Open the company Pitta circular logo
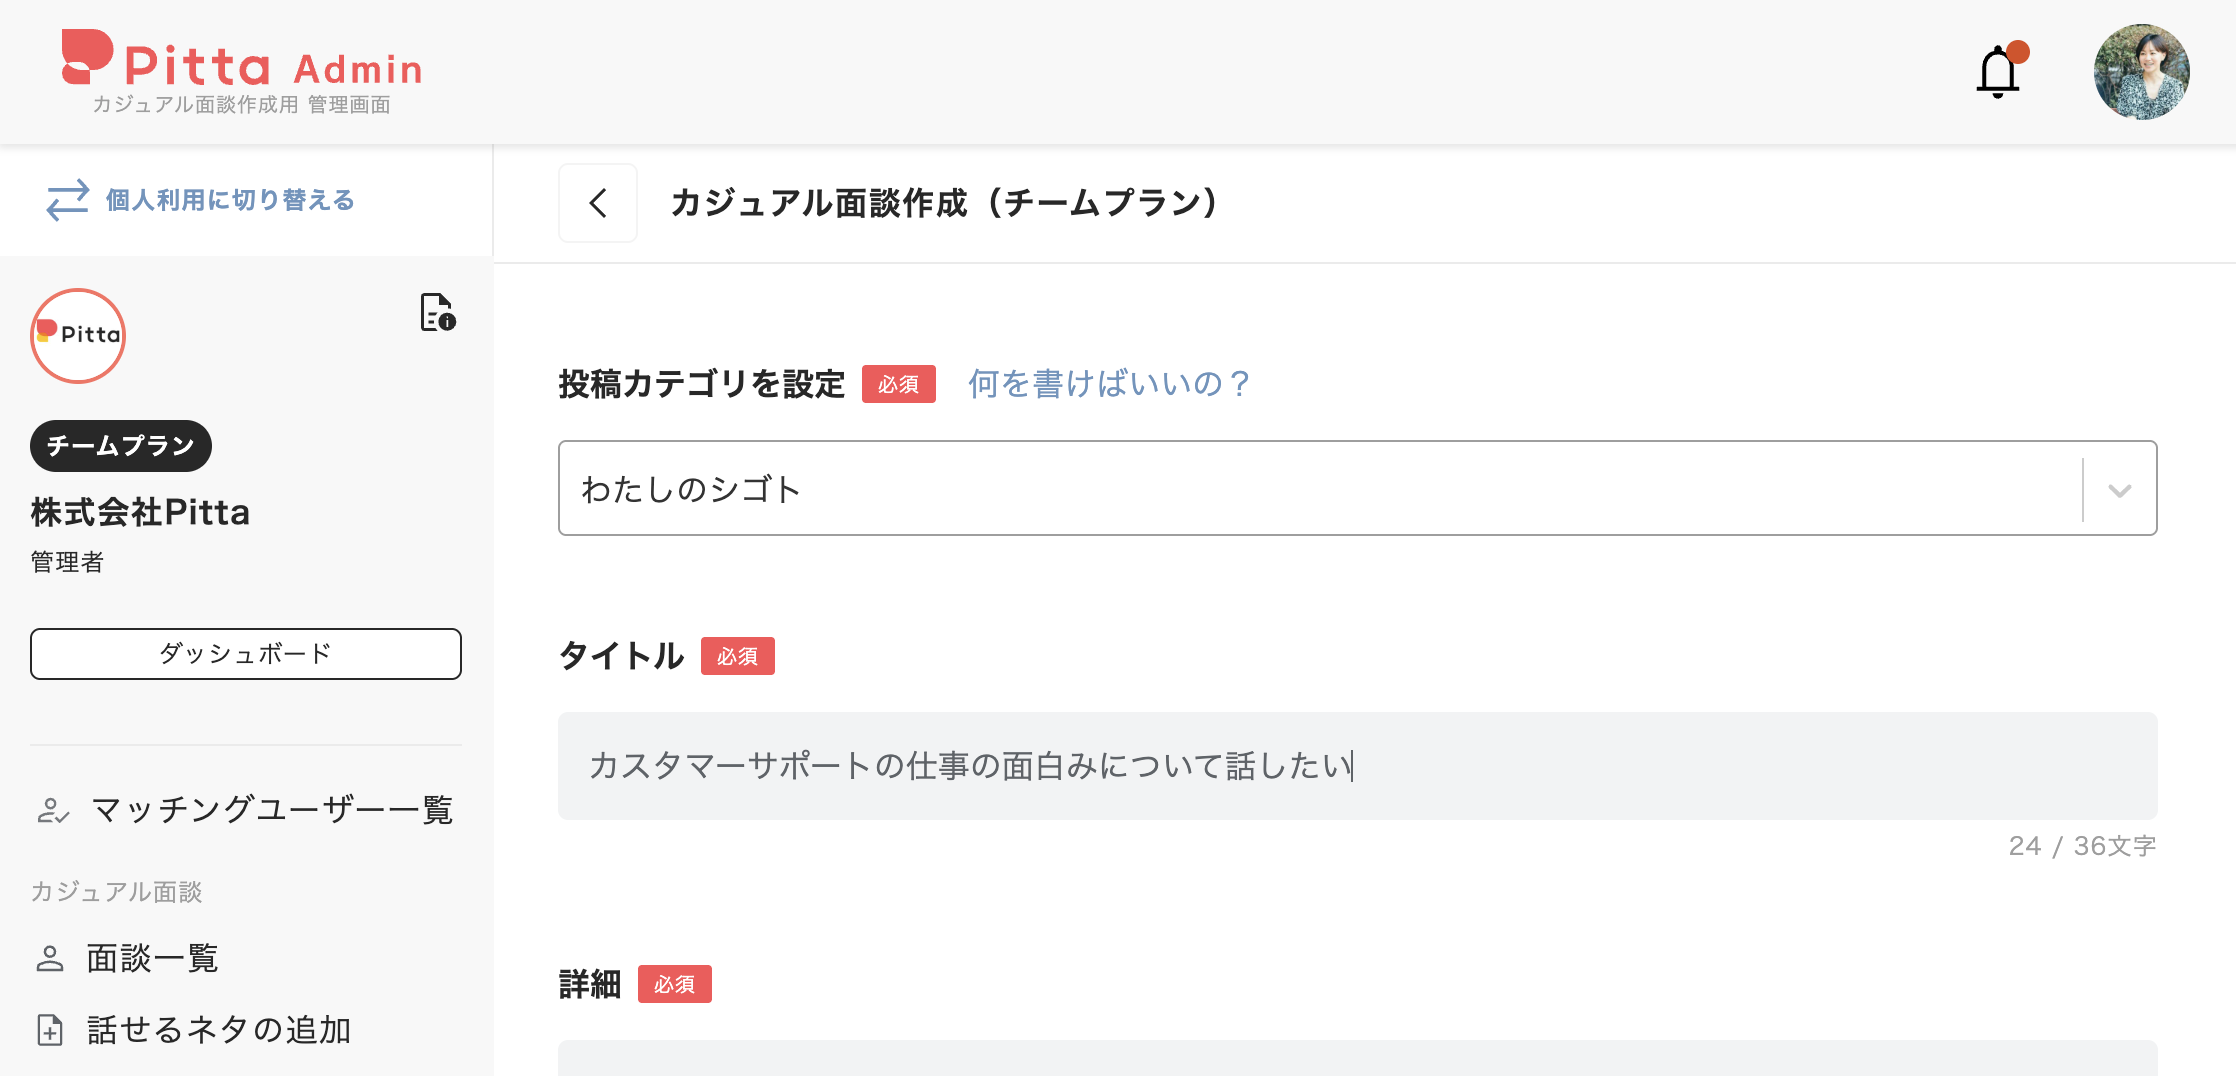 pyautogui.click(x=77, y=335)
